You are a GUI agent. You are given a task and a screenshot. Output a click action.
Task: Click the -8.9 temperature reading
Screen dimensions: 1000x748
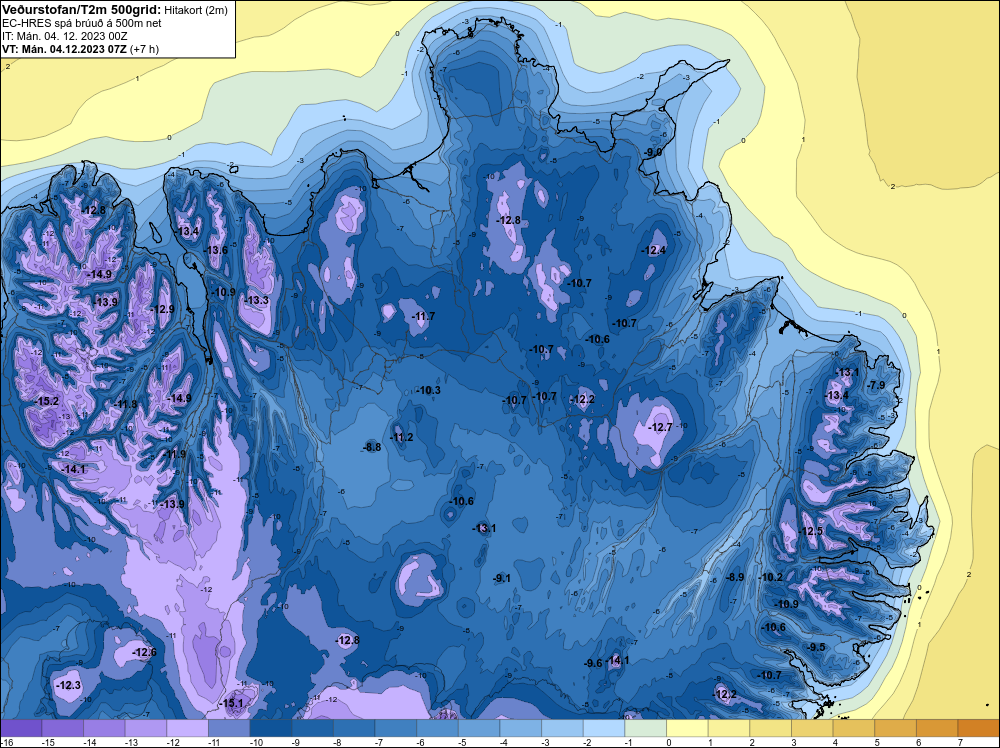coord(735,577)
